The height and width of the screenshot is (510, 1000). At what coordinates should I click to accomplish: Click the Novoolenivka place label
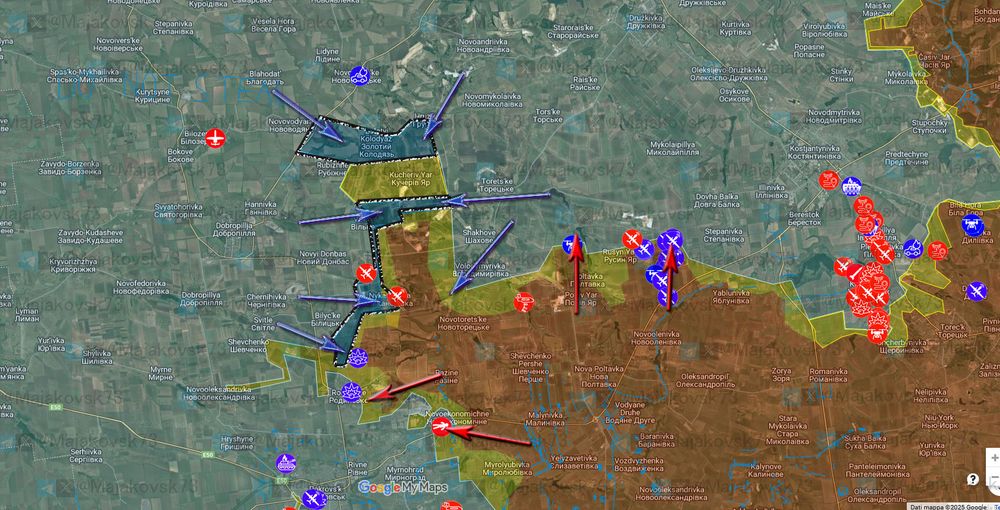[x=657, y=338]
